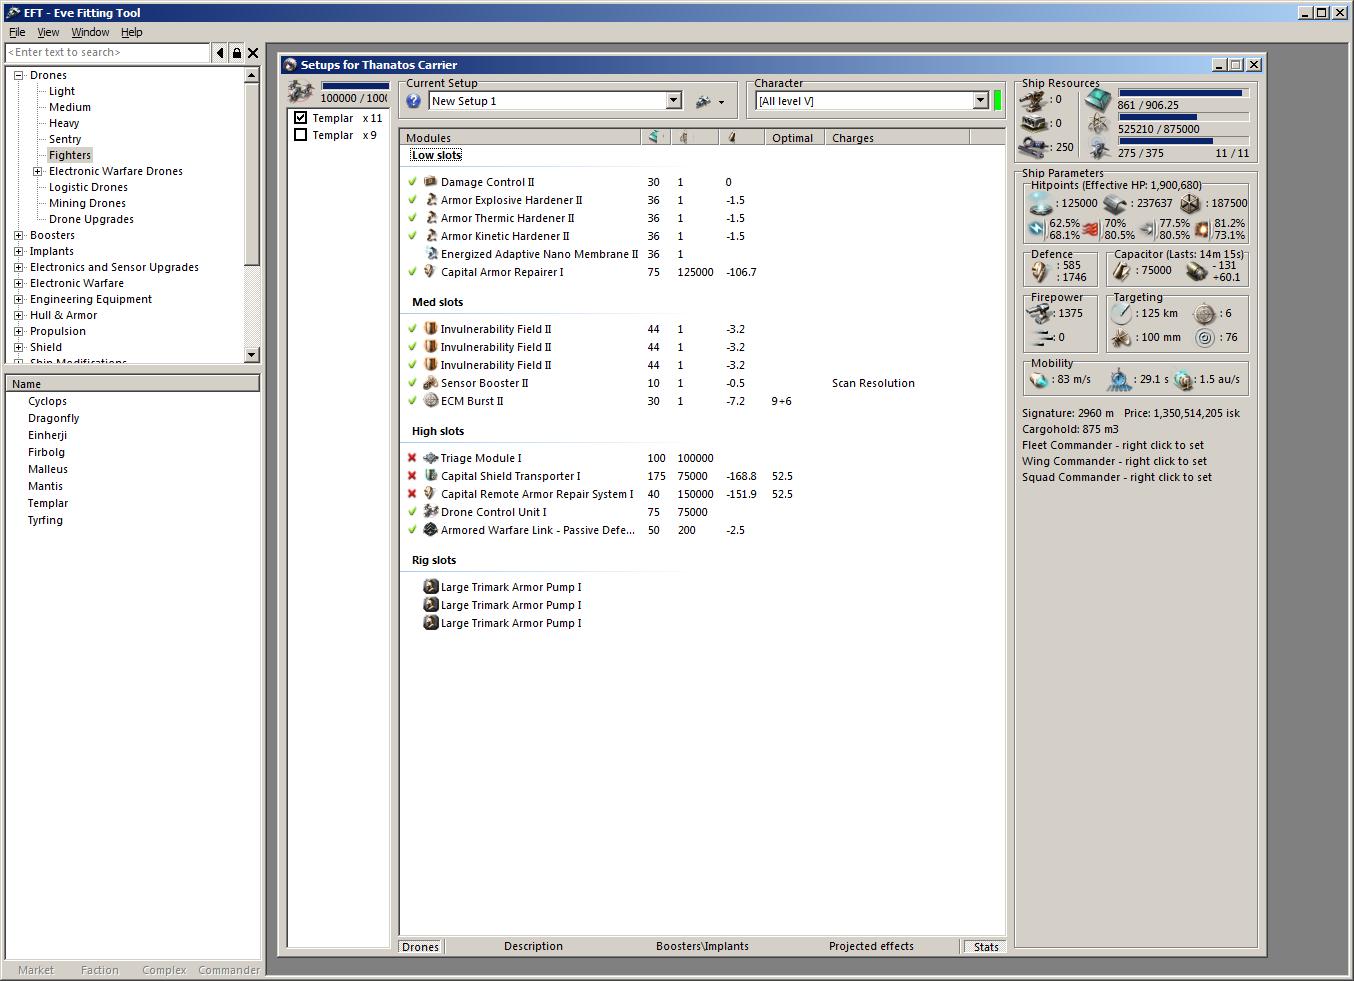Click the blue question mark help icon
The height and width of the screenshot is (981, 1354).
tap(414, 101)
